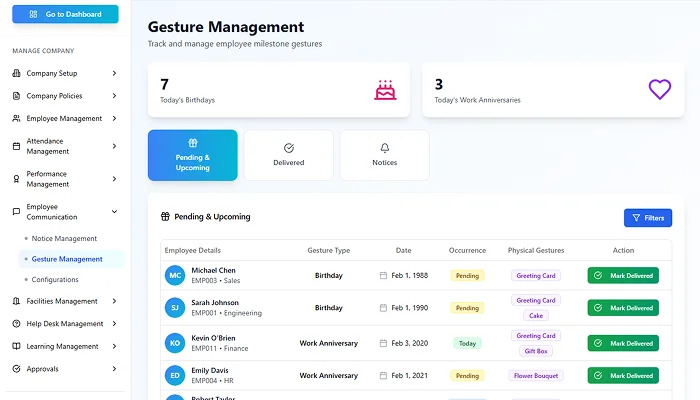The width and height of the screenshot is (700, 400).
Task: Click the work anniversaries heart icon
Action: click(659, 90)
